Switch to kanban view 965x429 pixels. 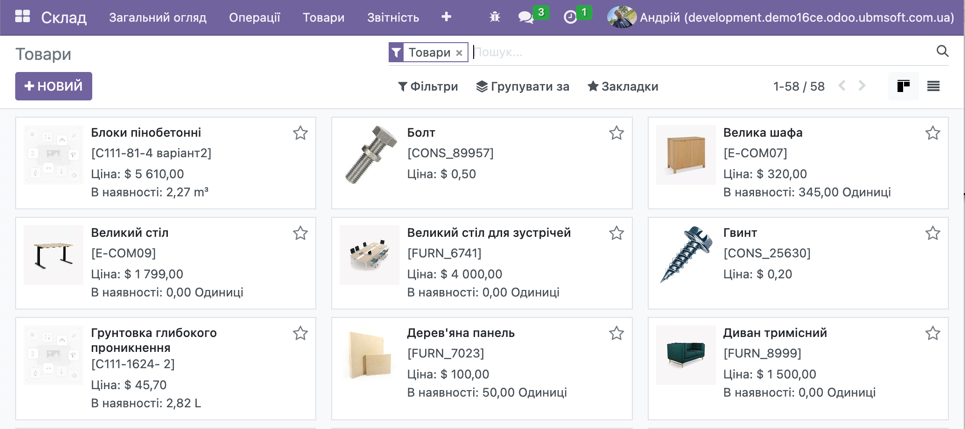point(903,86)
